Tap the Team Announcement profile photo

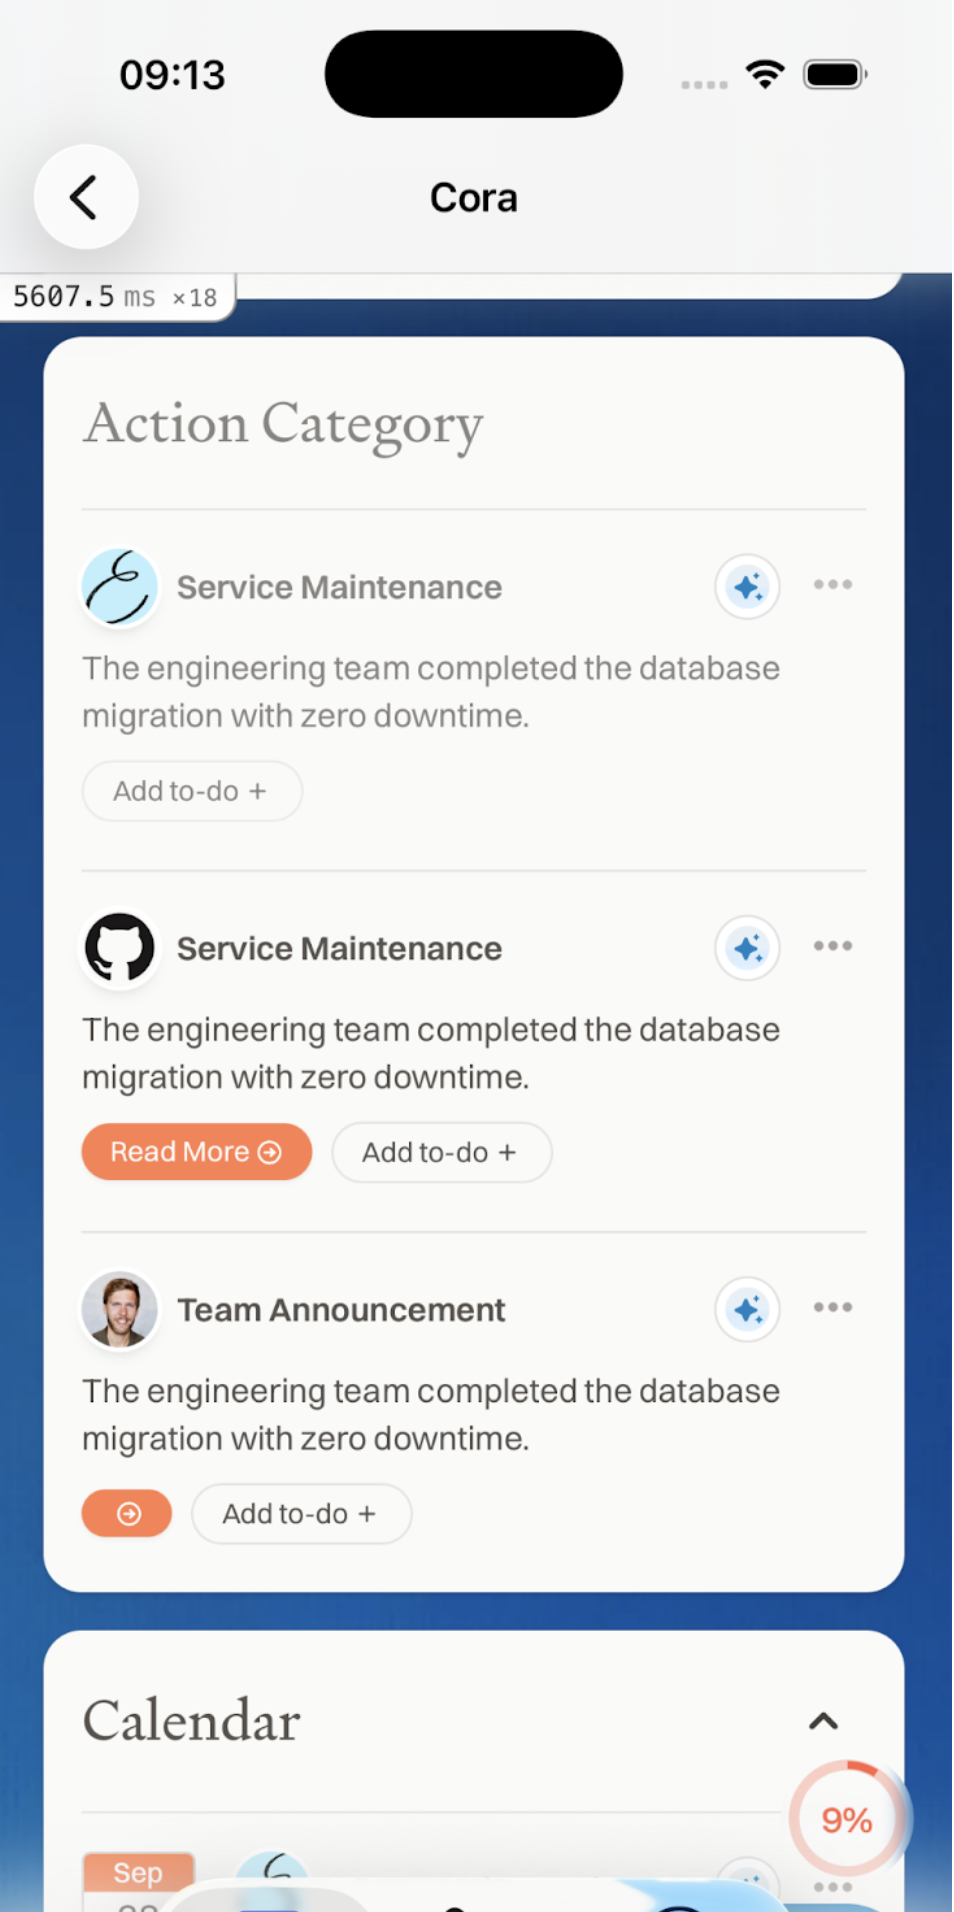click(x=120, y=1309)
